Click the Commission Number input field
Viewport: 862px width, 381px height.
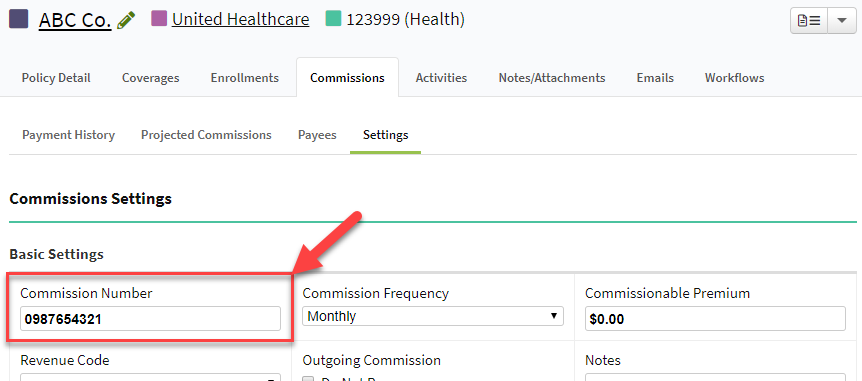coord(150,319)
